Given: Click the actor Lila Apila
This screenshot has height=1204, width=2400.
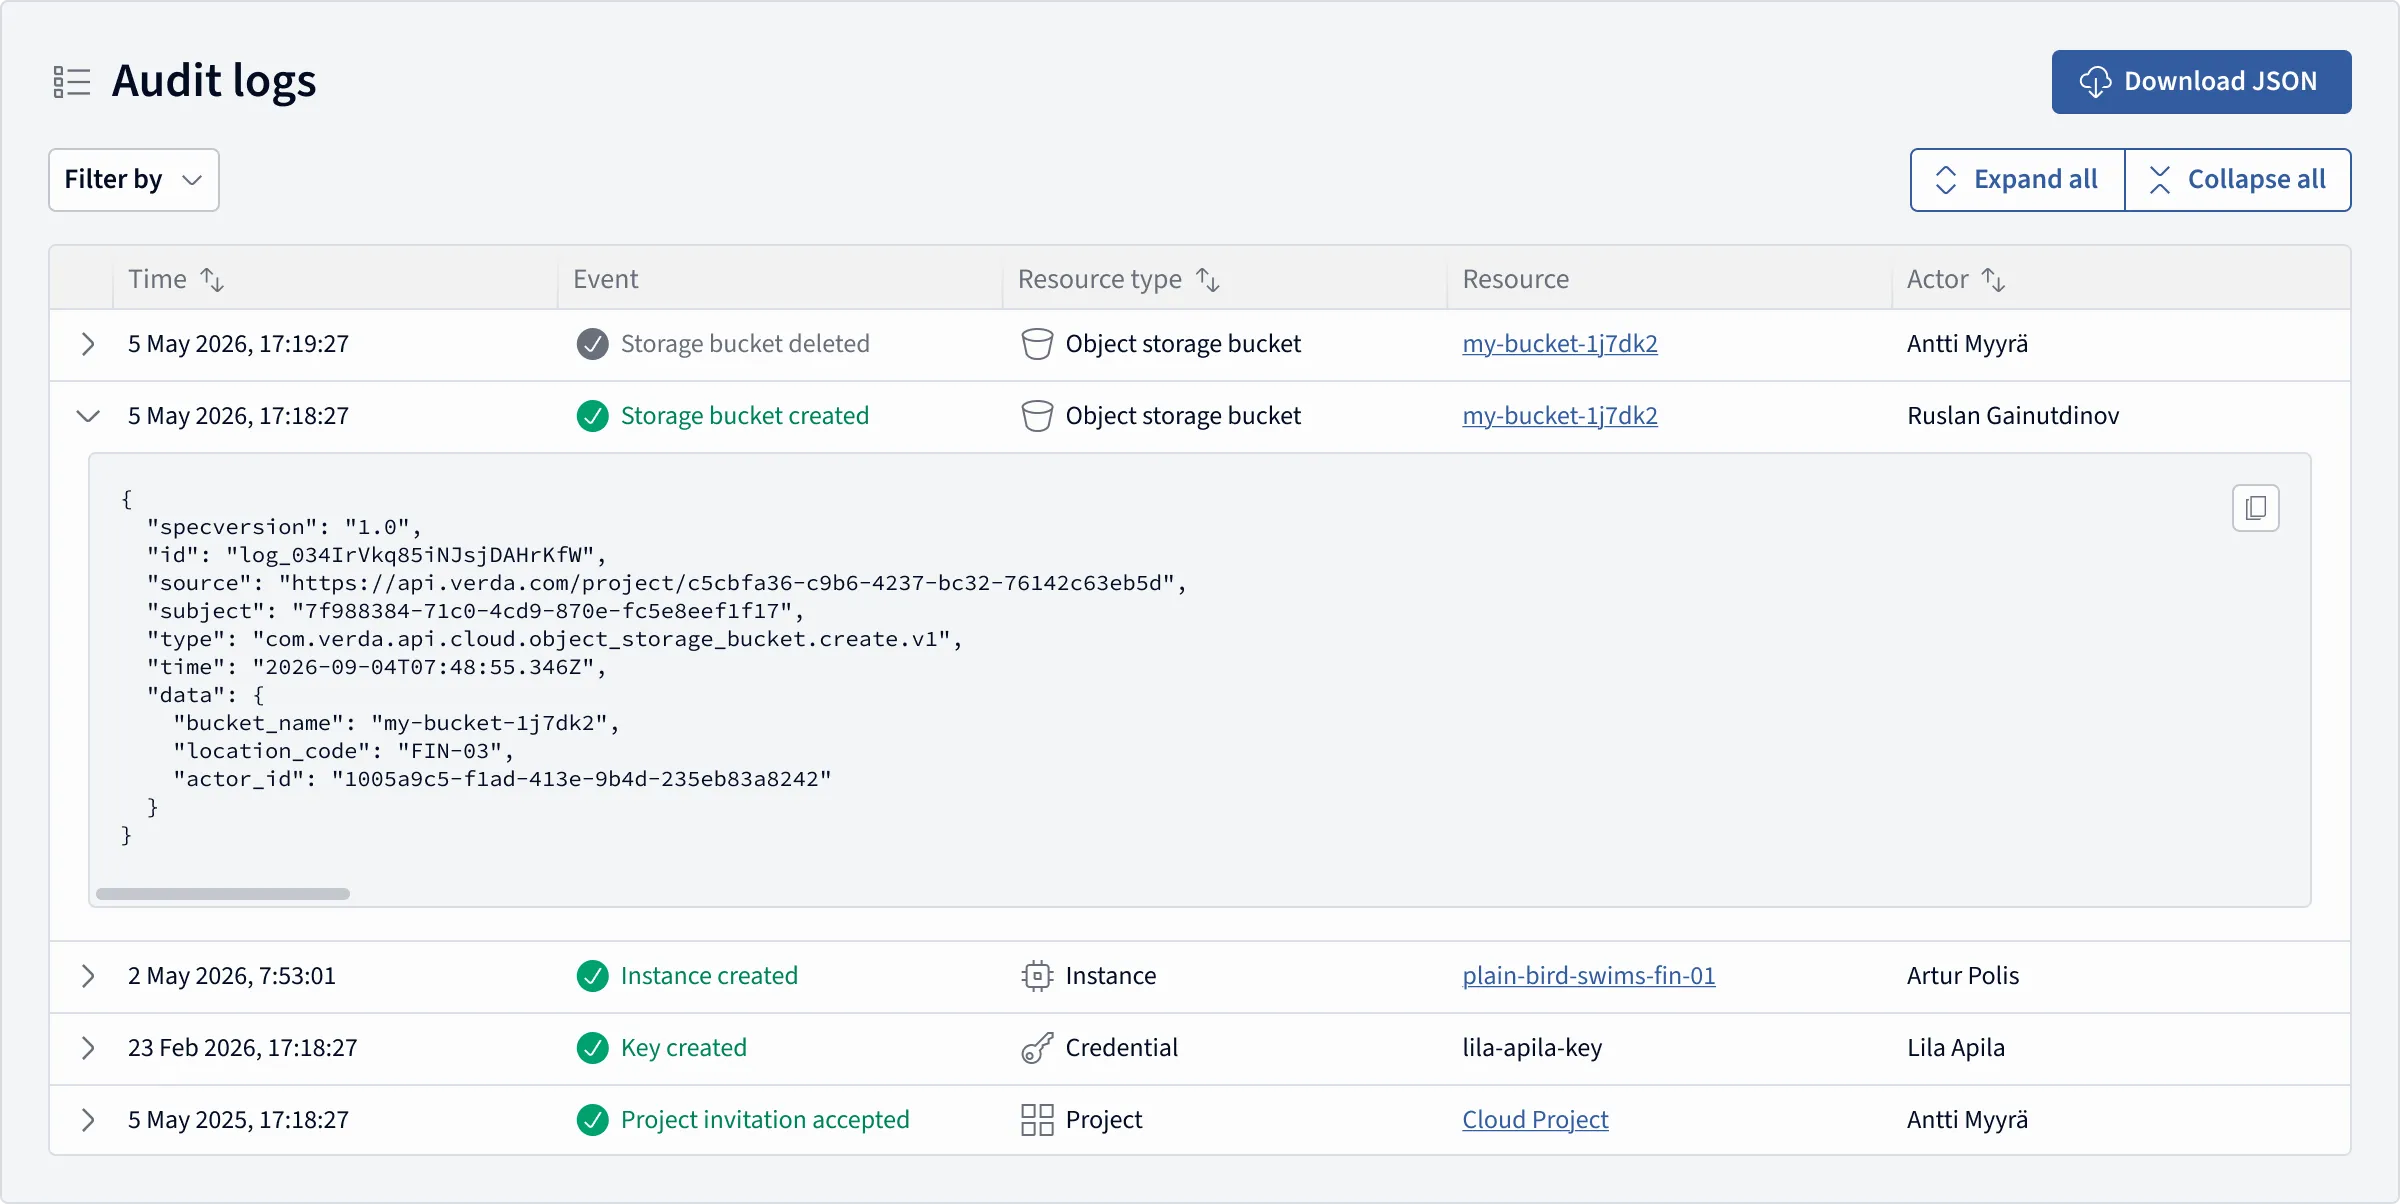Looking at the screenshot, I should pos(1956,1048).
